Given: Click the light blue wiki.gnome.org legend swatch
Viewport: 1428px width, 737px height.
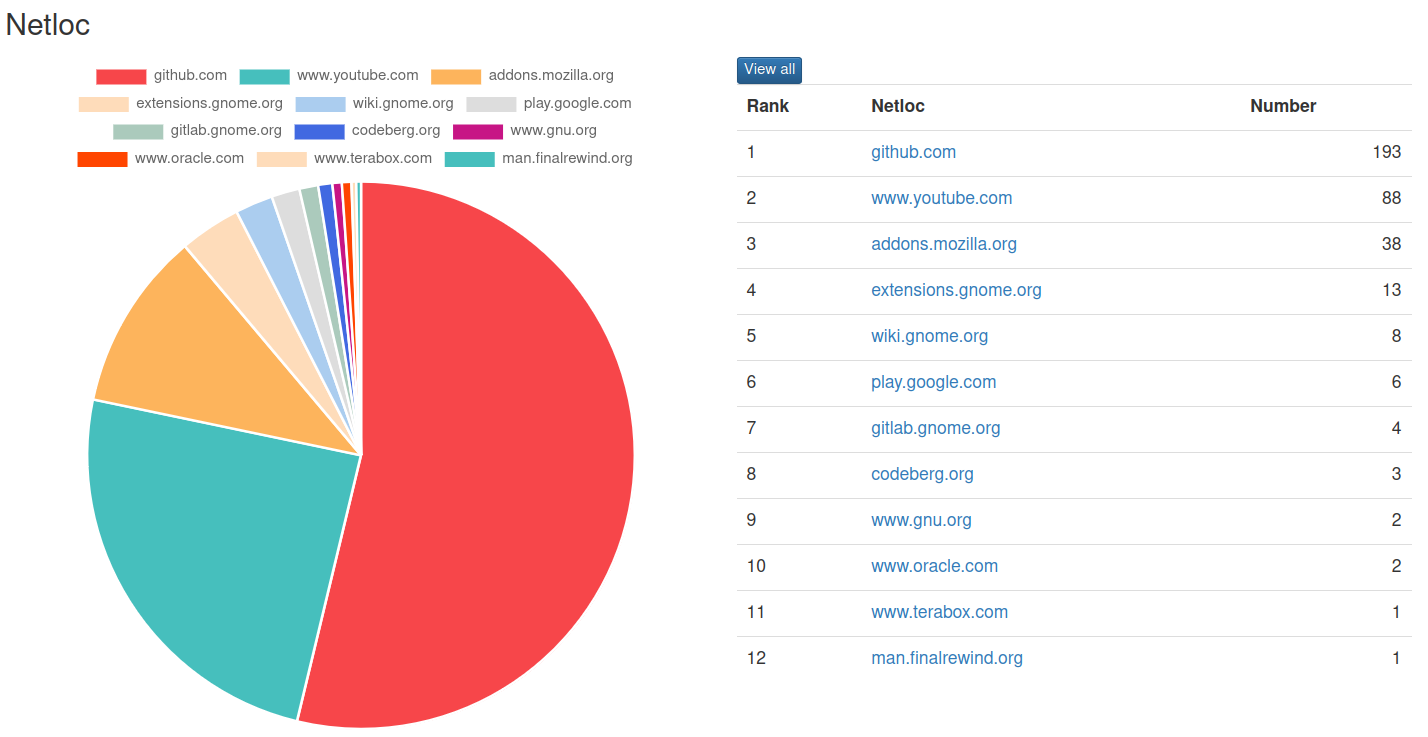Looking at the screenshot, I should tap(320, 104).
